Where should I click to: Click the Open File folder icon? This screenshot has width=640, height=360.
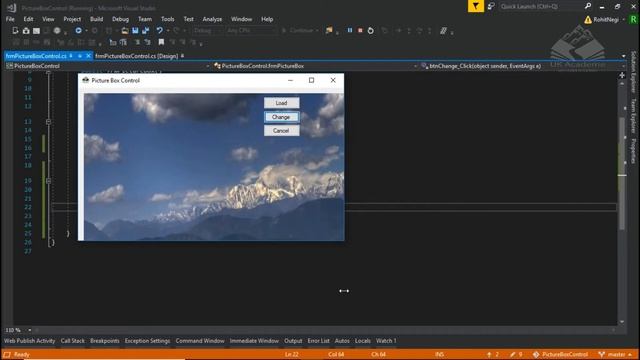(125, 31)
